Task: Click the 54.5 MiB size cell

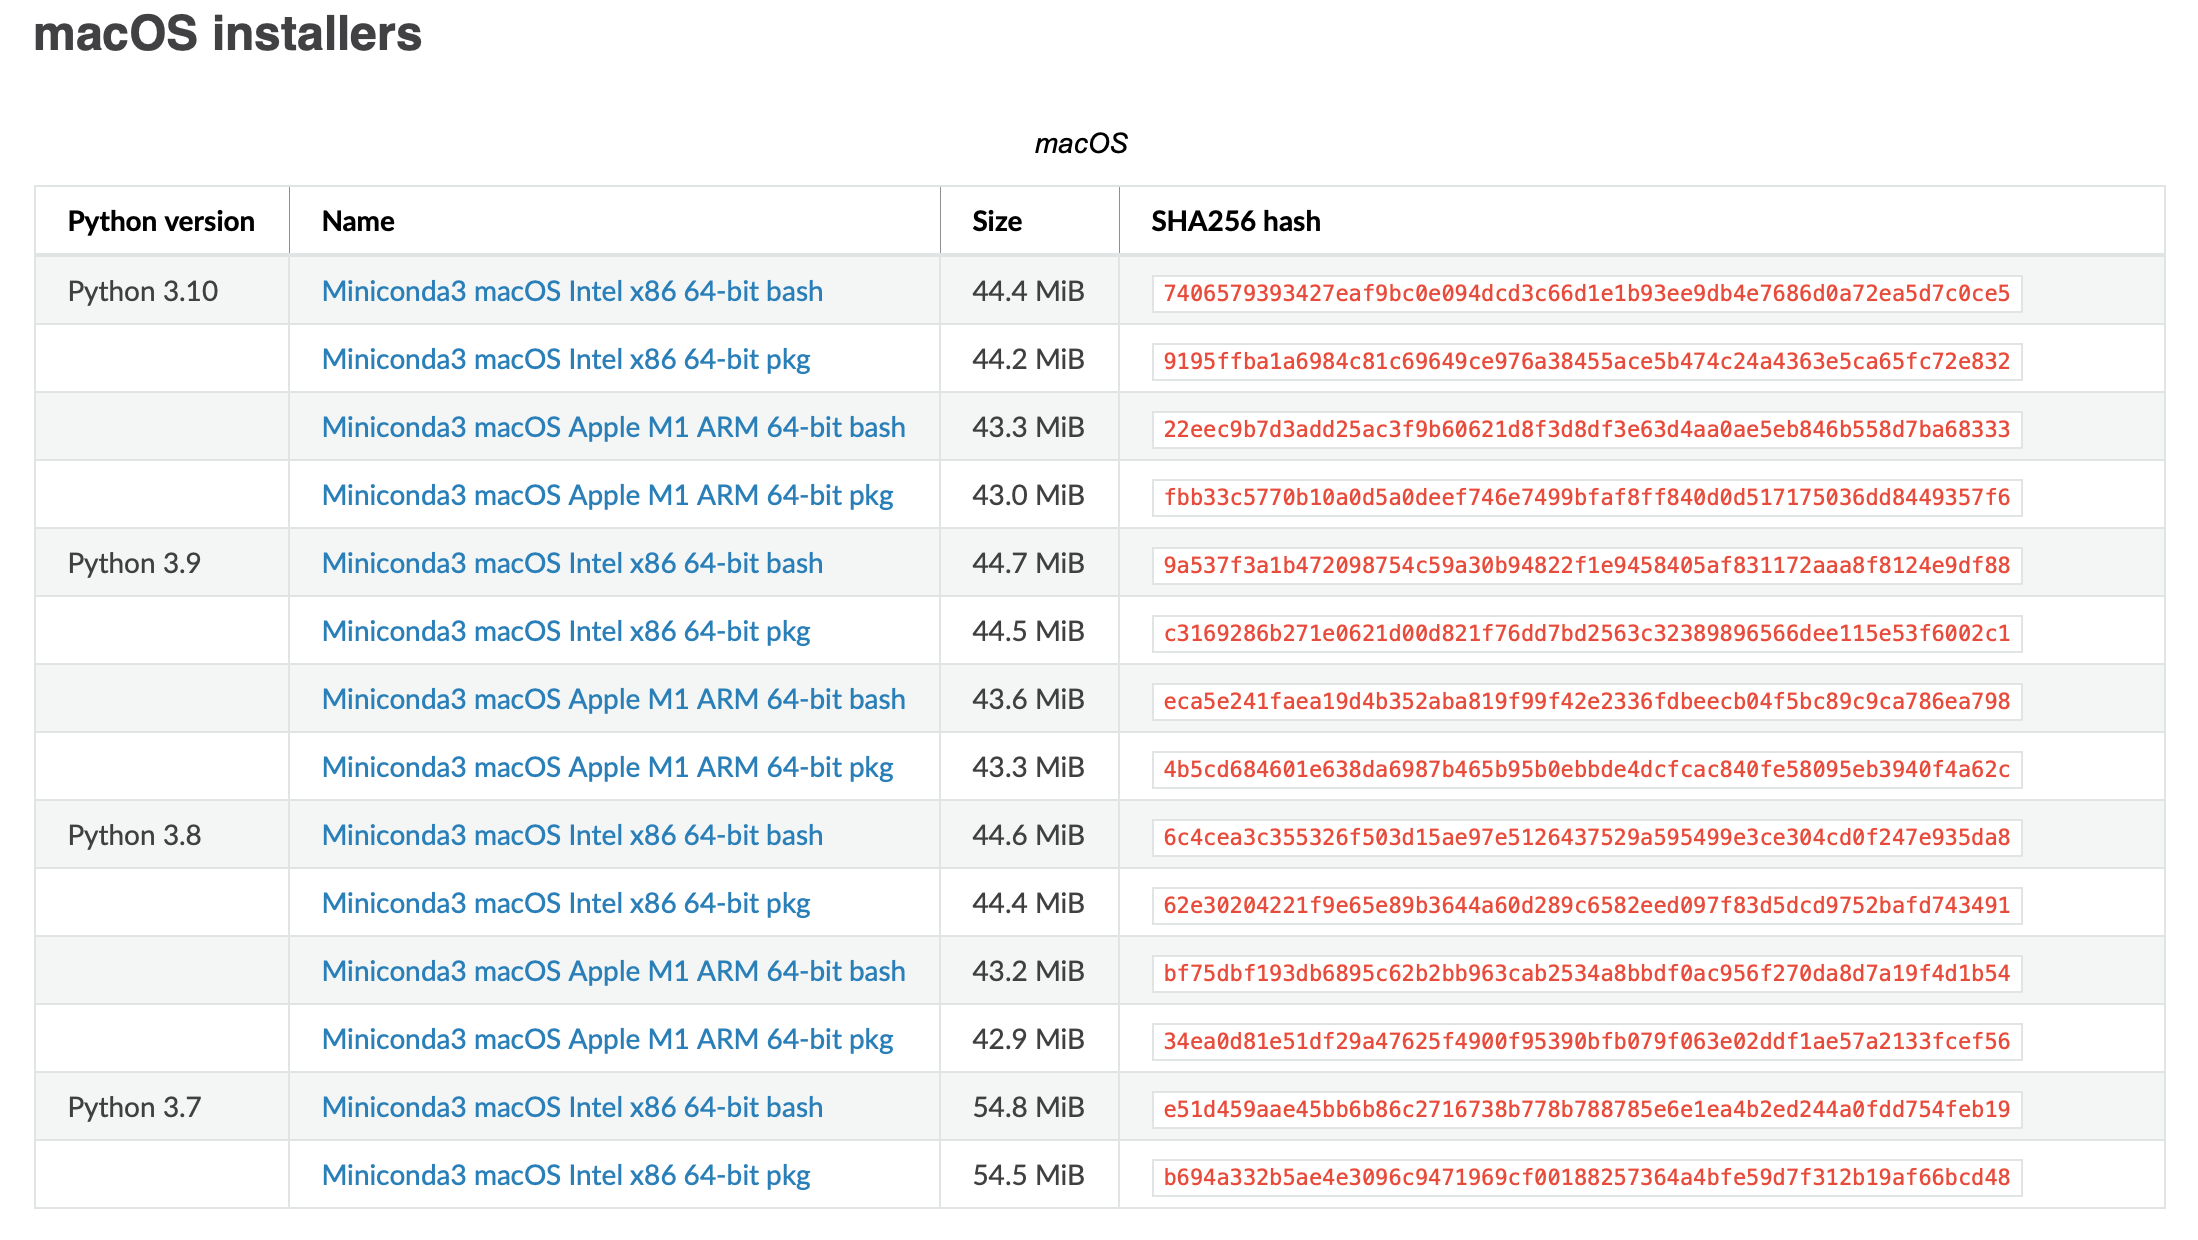Action: pyautogui.click(x=1028, y=1175)
